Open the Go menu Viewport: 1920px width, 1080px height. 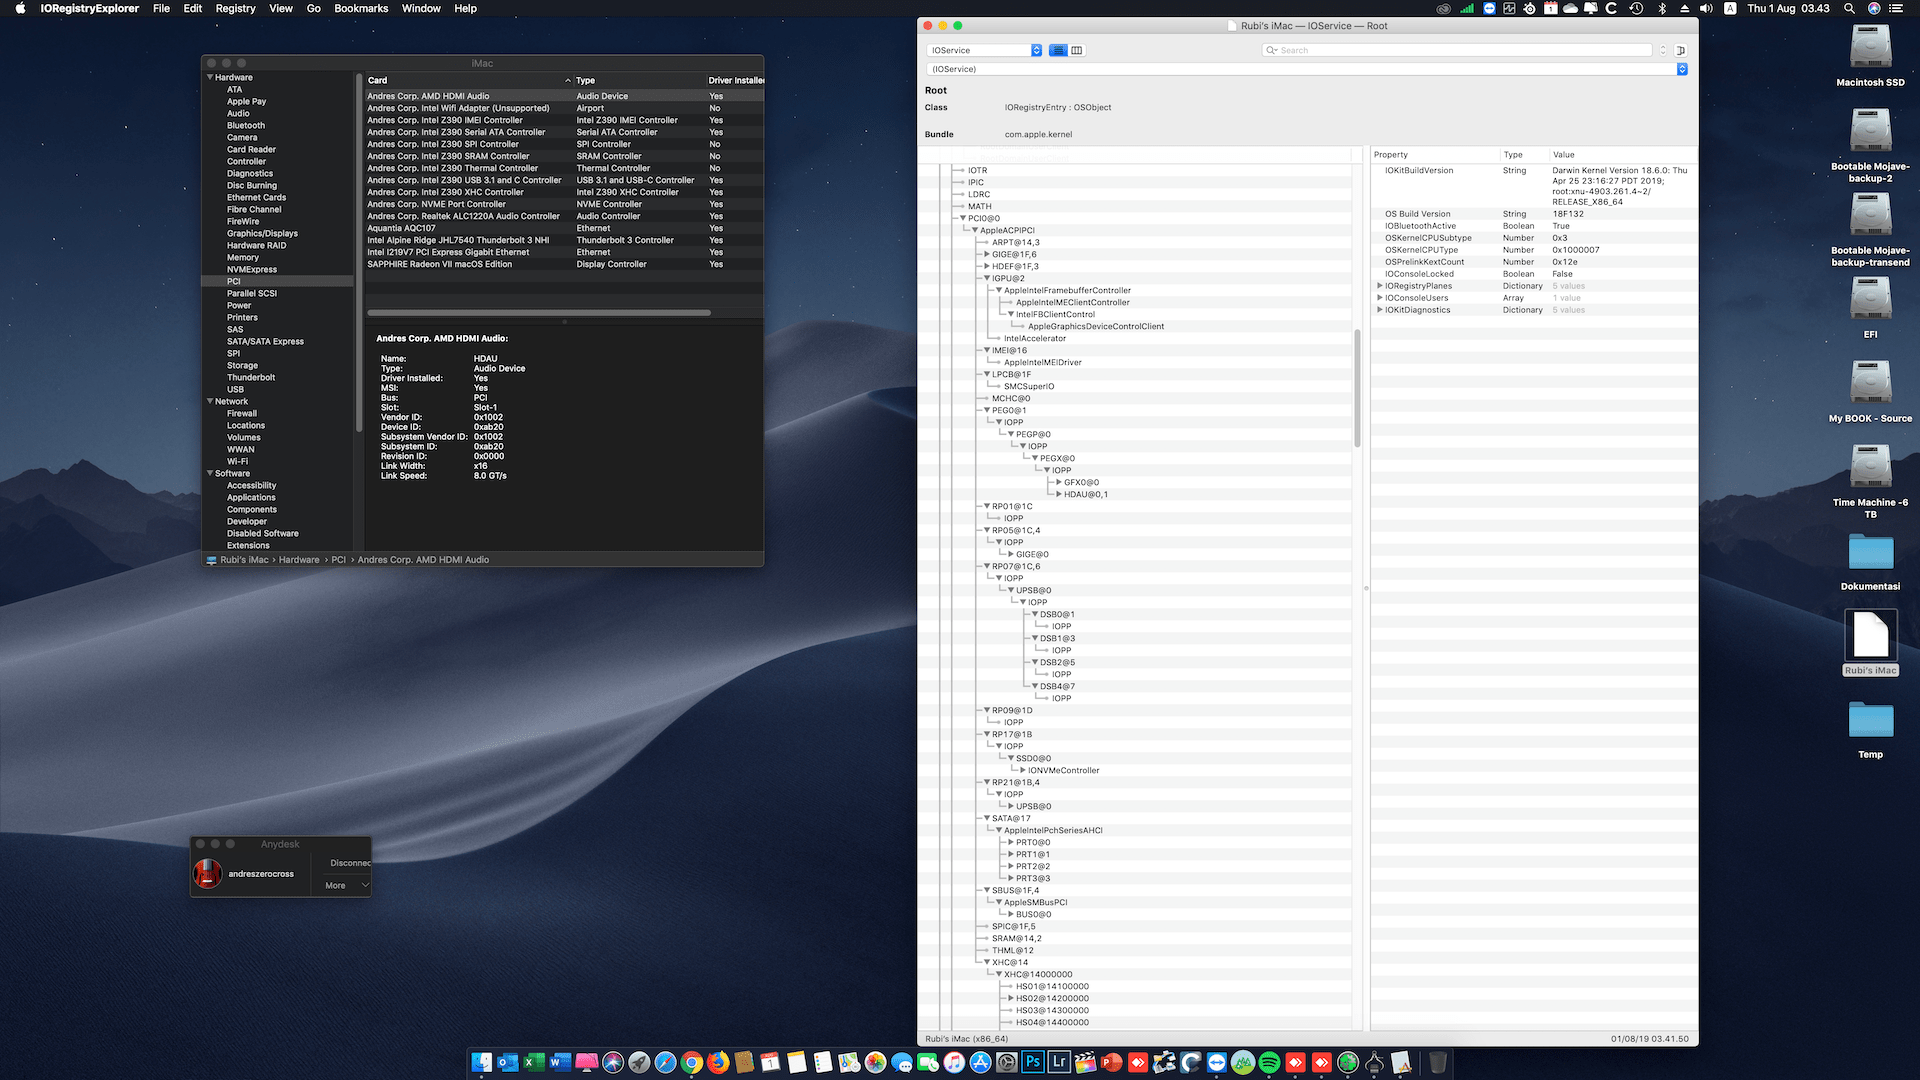point(313,8)
